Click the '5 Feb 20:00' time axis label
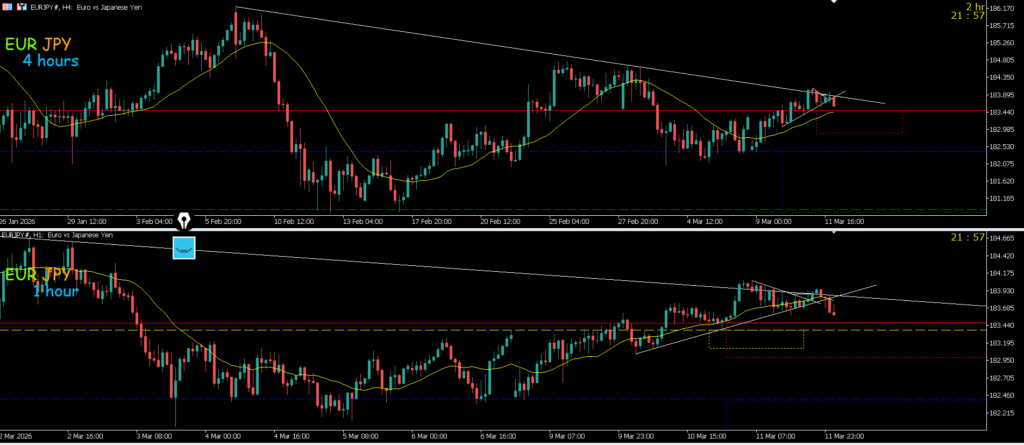1024x445 pixels. (x=226, y=219)
